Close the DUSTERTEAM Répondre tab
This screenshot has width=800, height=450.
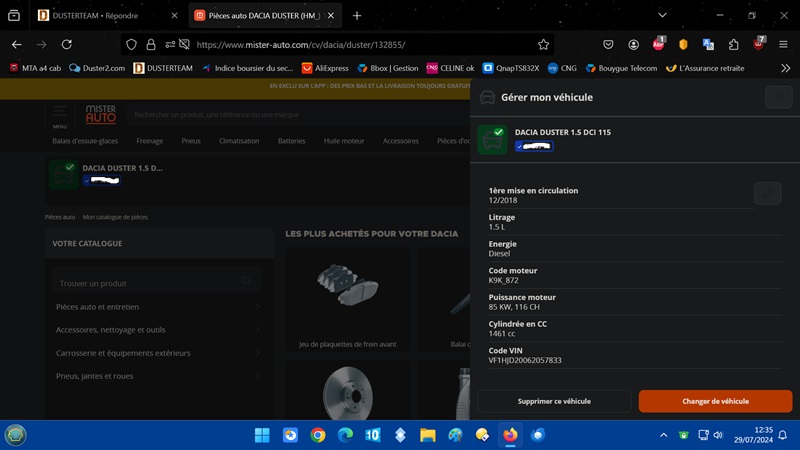[x=174, y=16]
